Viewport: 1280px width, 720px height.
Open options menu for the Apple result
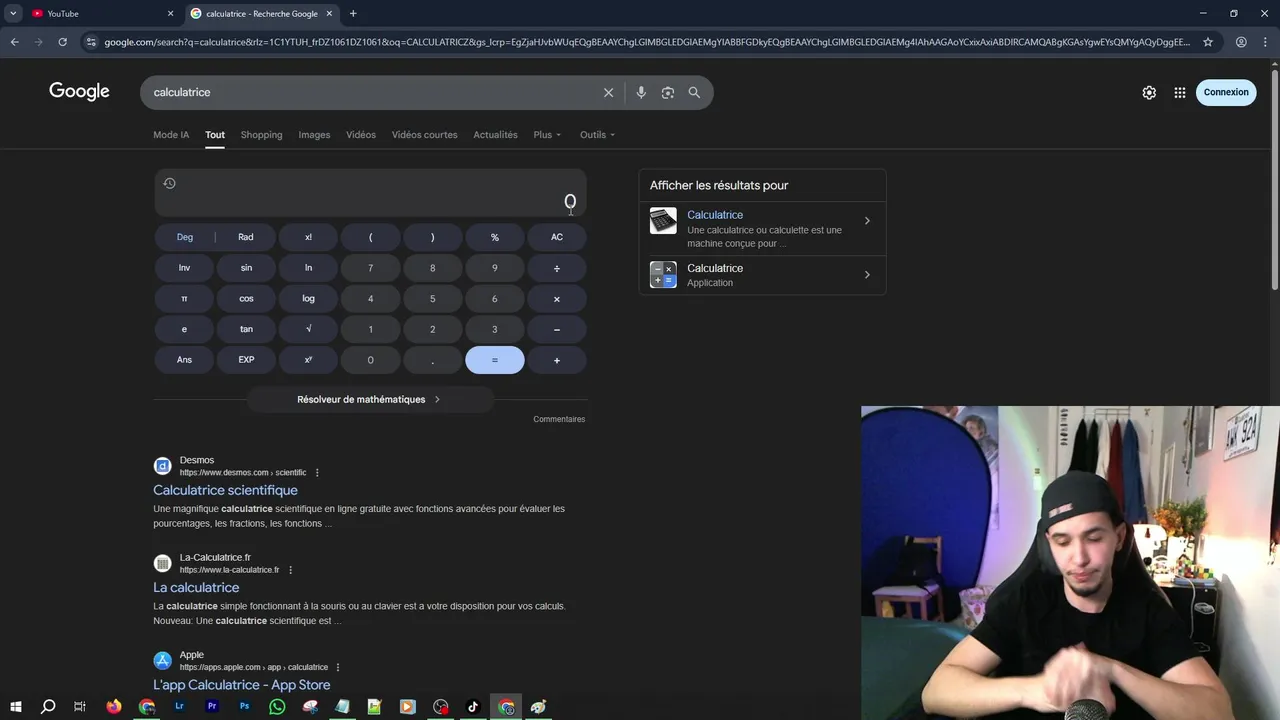pyautogui.click(x=338, y=667)
